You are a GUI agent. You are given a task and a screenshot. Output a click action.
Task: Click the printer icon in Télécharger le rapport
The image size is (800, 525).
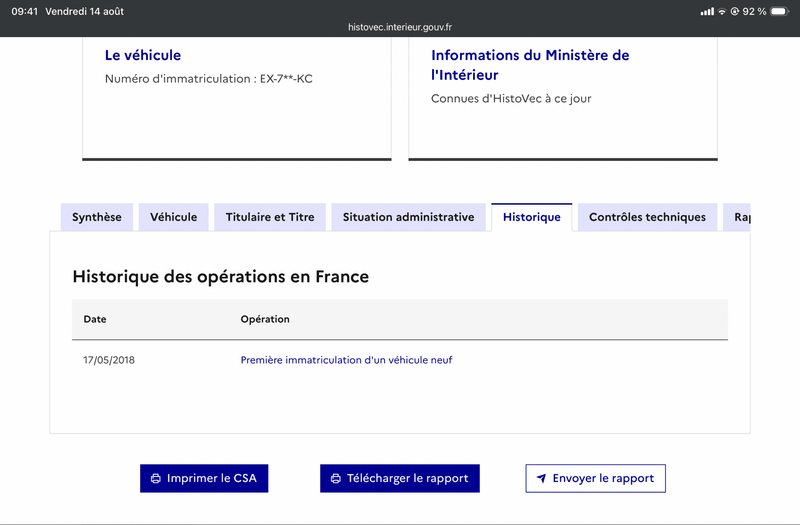click(x=336, y=479)
